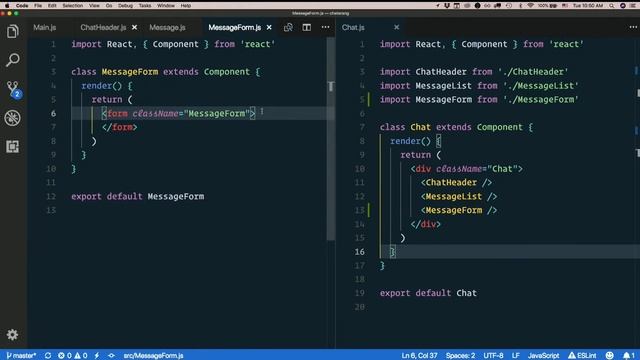This screenshot has width=640, height=360.
Task: Click the open changes icon in editor toolbar
Action: pos(288,27)
